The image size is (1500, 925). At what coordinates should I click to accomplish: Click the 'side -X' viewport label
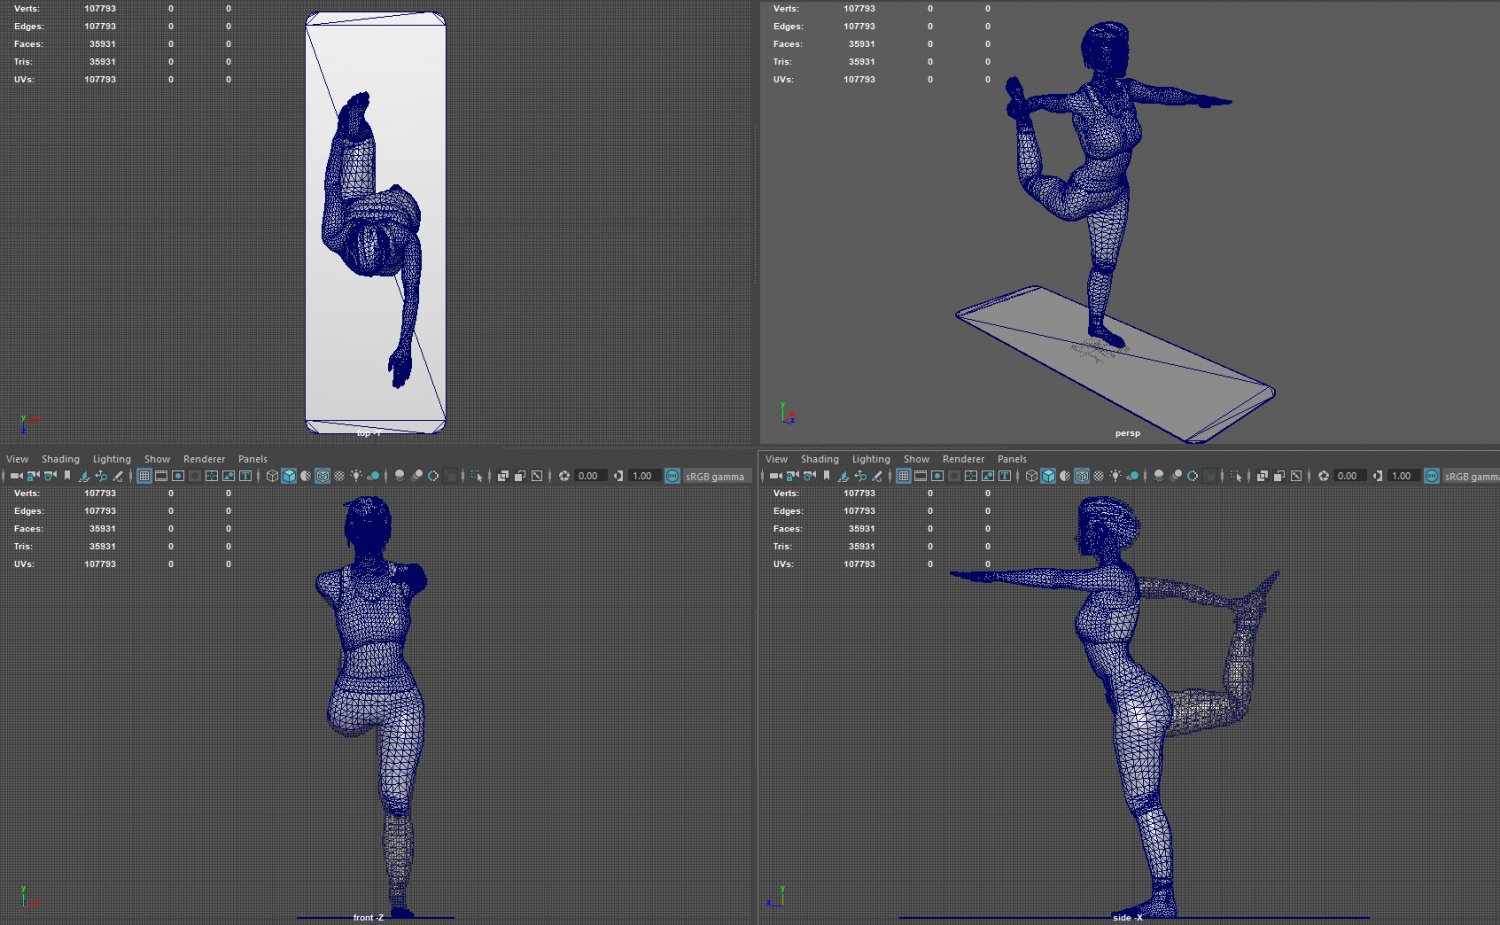[x=1127, y=917]
